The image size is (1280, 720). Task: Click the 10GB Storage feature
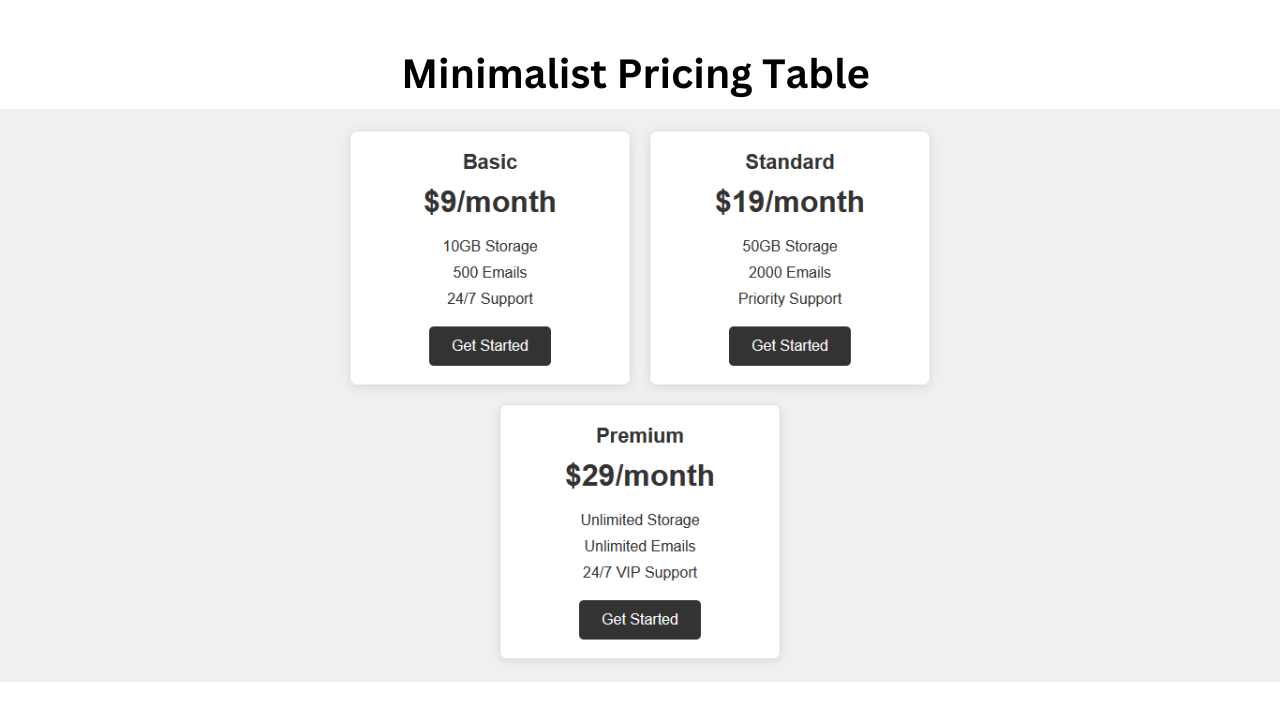coord(490,246)
